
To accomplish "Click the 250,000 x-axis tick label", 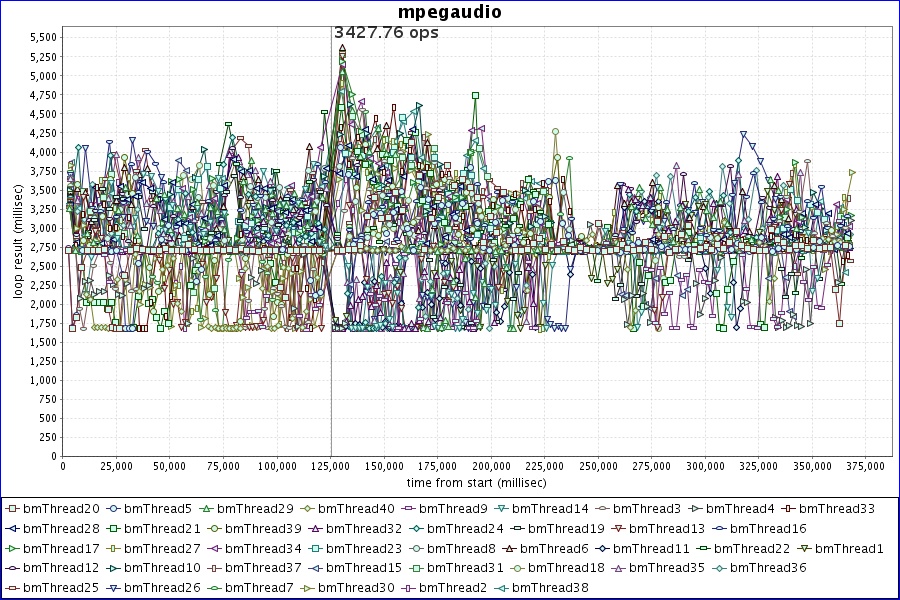I will tap(598, 467).
